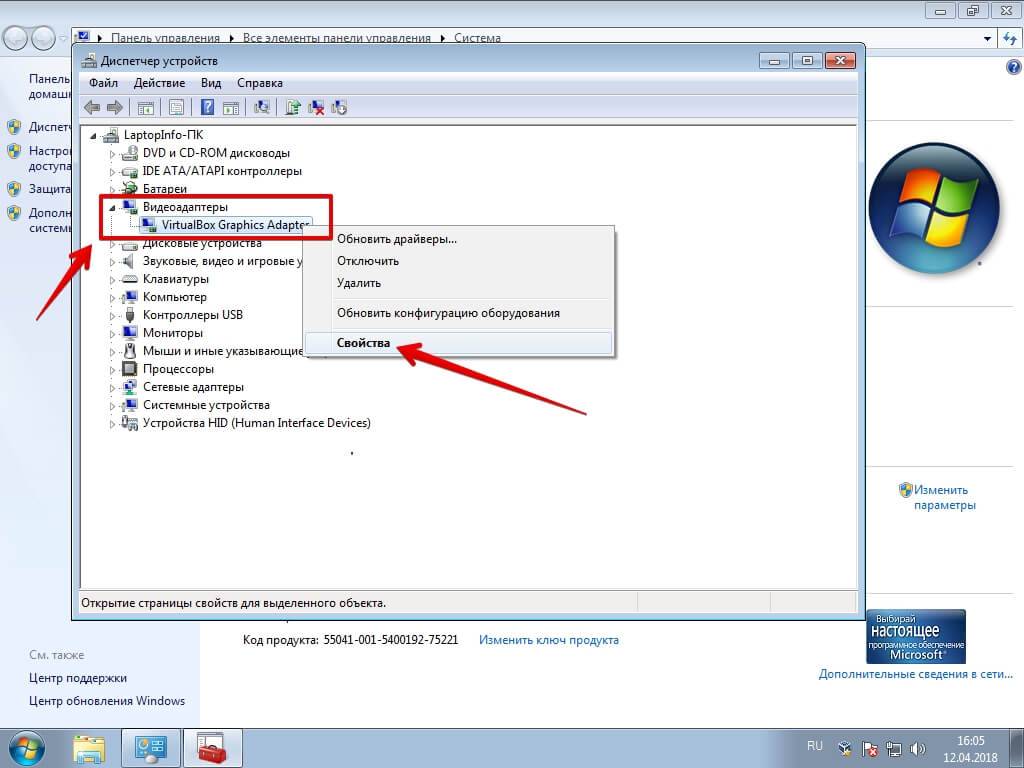
Task: Click the Back arrow in Device Manager toolbar
Action: coord(92,107)
